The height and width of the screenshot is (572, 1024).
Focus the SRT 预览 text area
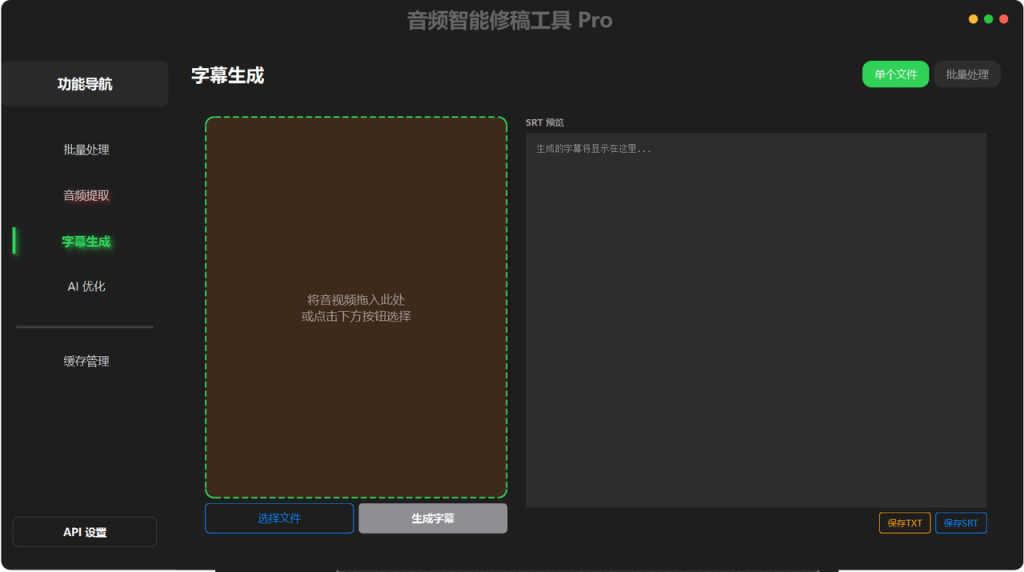tap(756, 320)
